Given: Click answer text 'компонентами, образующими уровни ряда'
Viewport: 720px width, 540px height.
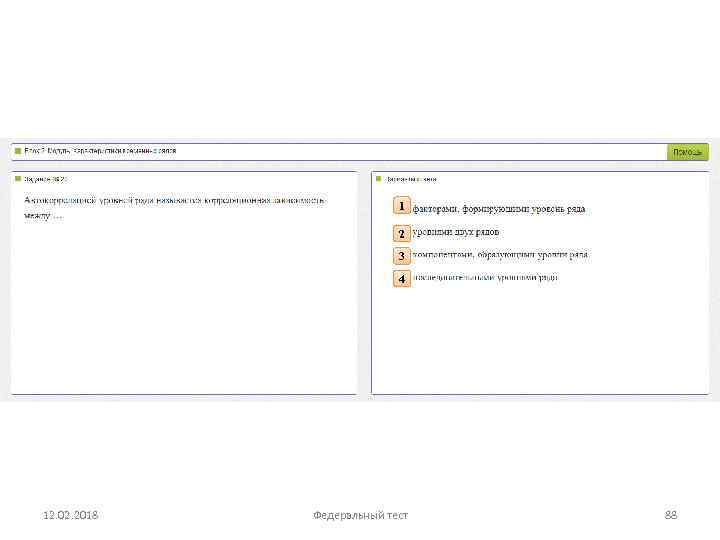Looking at the screenshot, I should tap(500, 254).
